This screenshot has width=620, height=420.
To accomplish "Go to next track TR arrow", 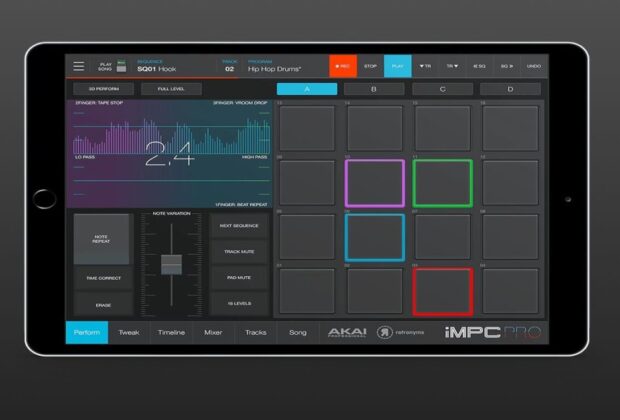I will (x=453, y=66).
